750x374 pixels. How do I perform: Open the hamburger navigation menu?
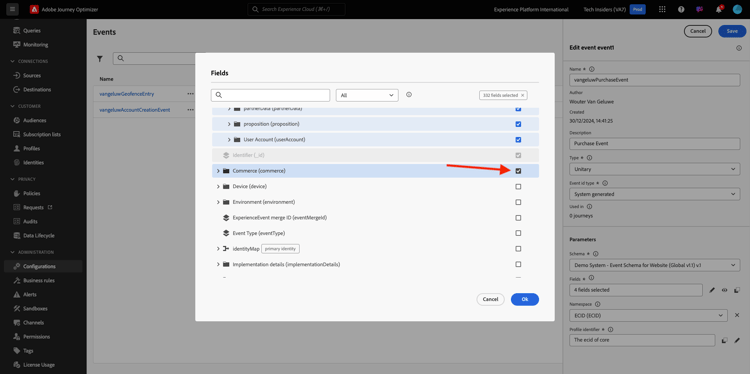point(12,9)
